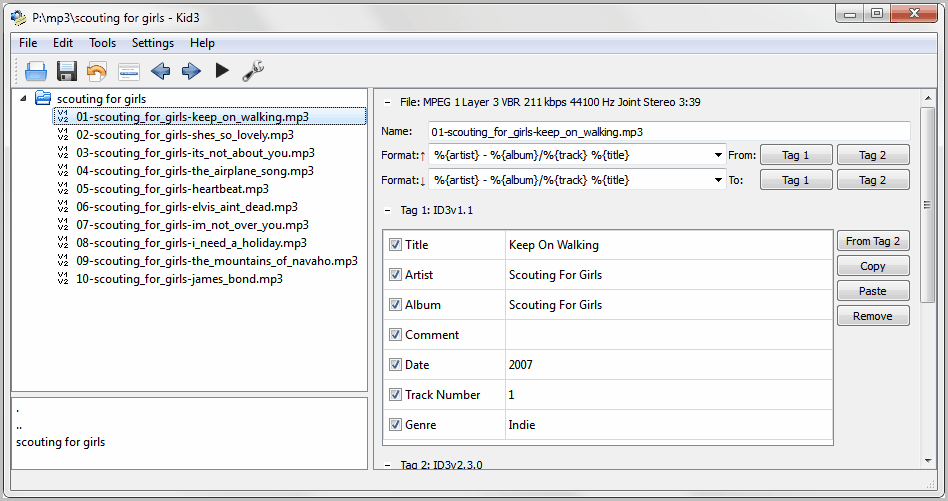Click the Create playlist toolbar icon
Viewport: 948px width, 501px height.
click(x=129, y=71)
